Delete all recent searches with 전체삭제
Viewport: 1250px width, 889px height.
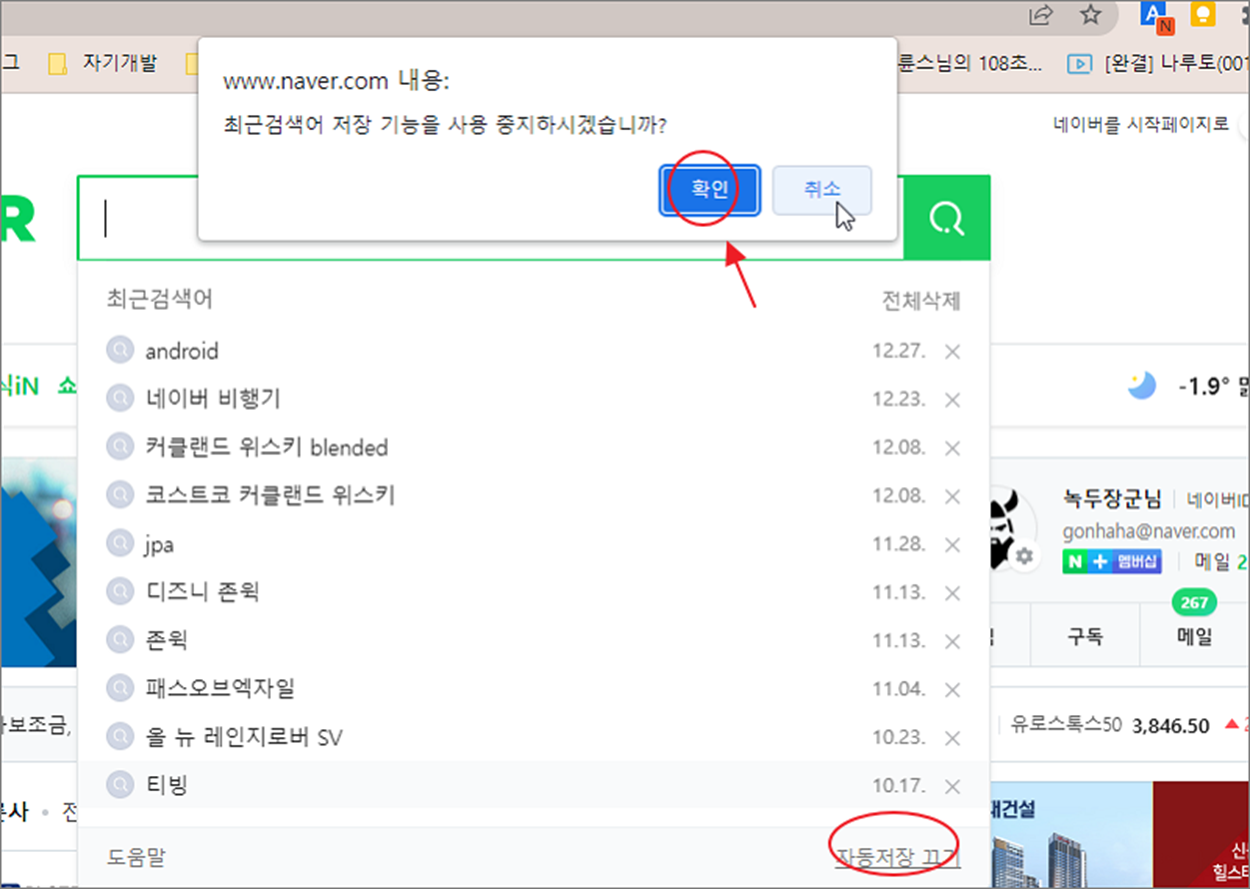pos(921,301)
